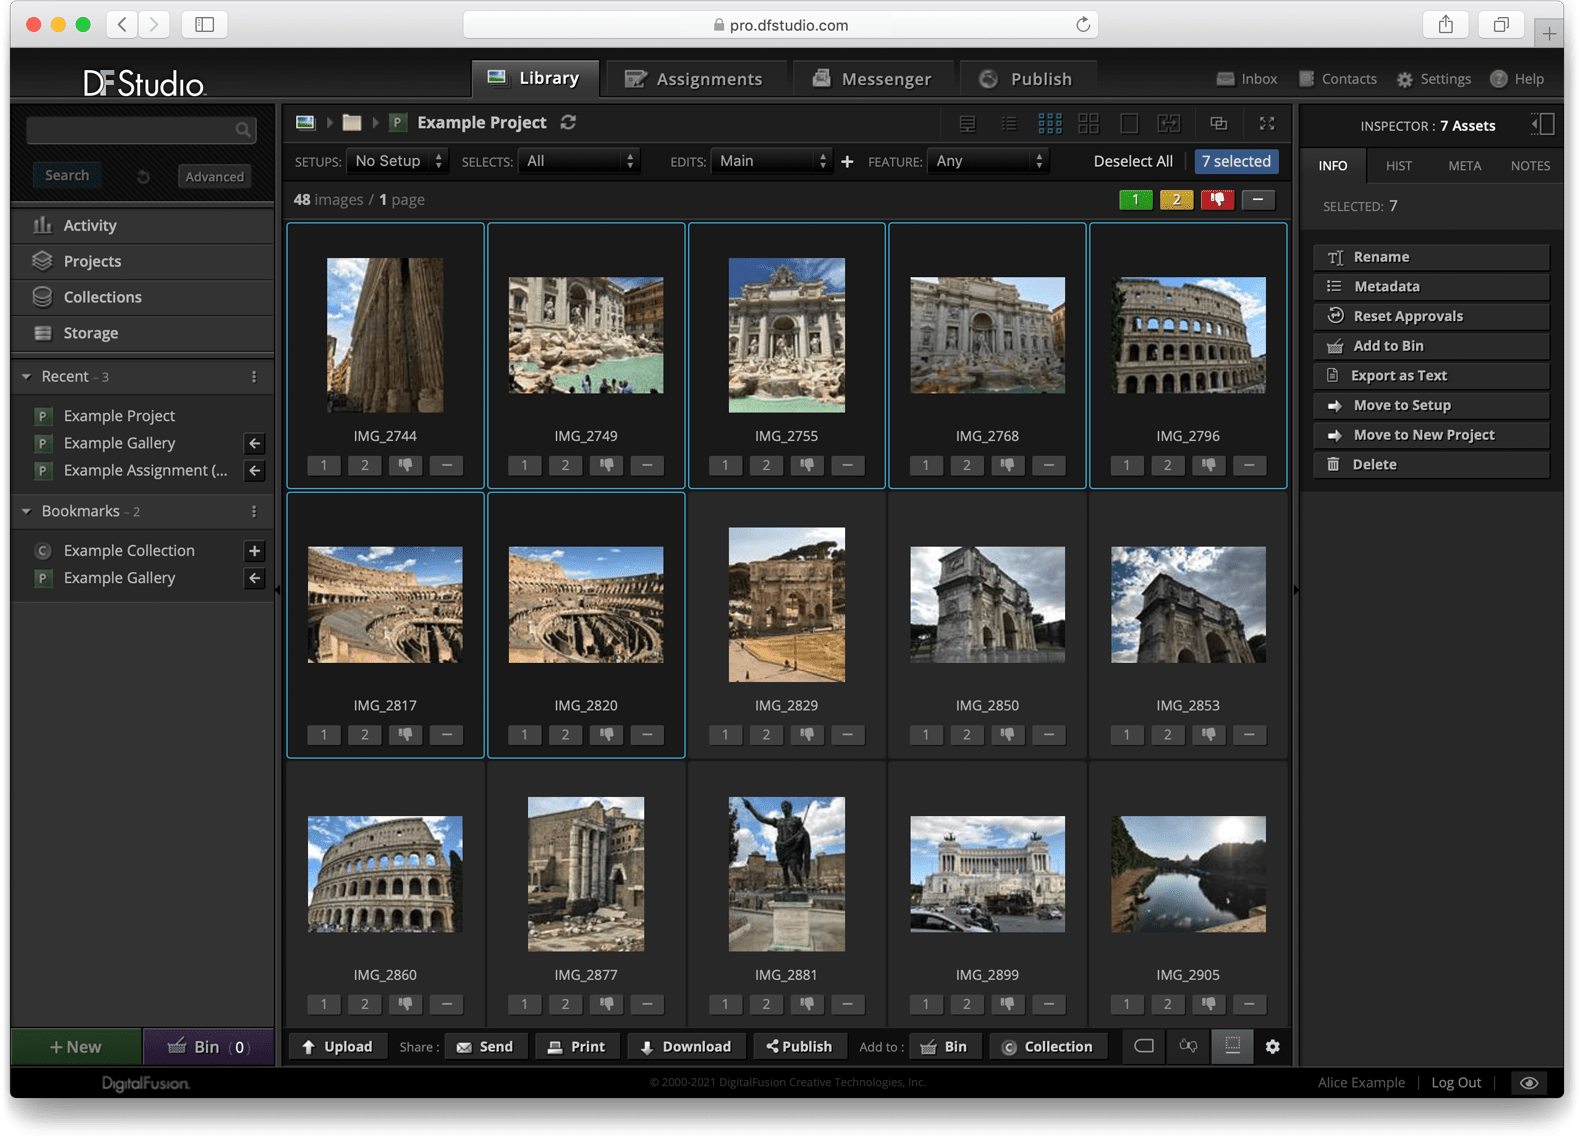The image size is (1580, 1136).
Task: Open the Recent section options menu
Action: click(254, 377)
